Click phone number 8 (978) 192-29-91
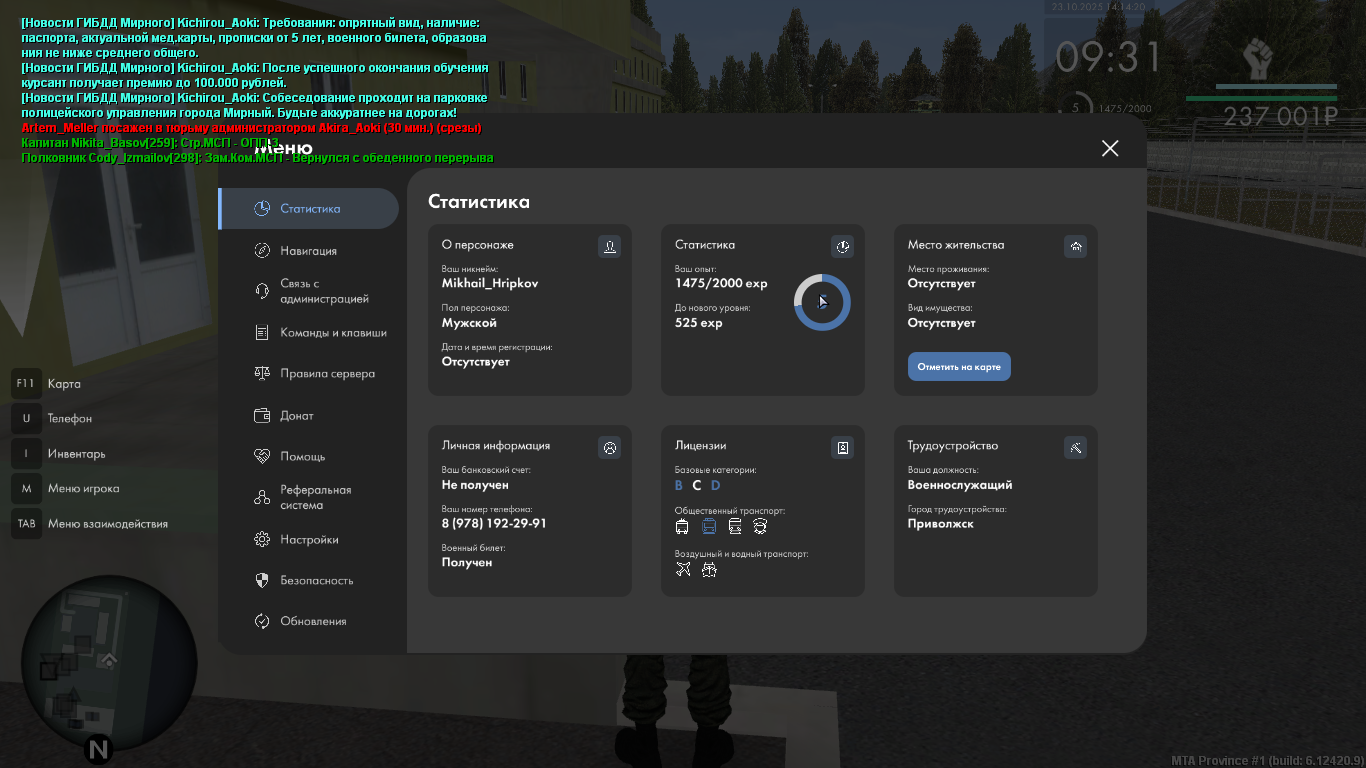Viewport: 1366px width, 768px height. coord(494,523)
